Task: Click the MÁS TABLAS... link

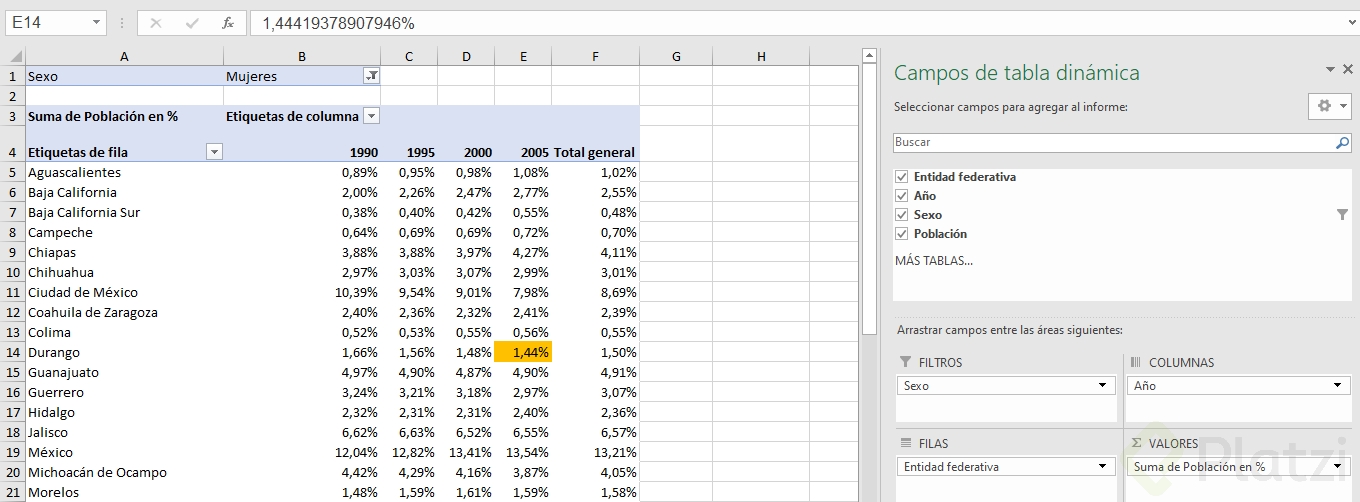Action: (934, 261)
